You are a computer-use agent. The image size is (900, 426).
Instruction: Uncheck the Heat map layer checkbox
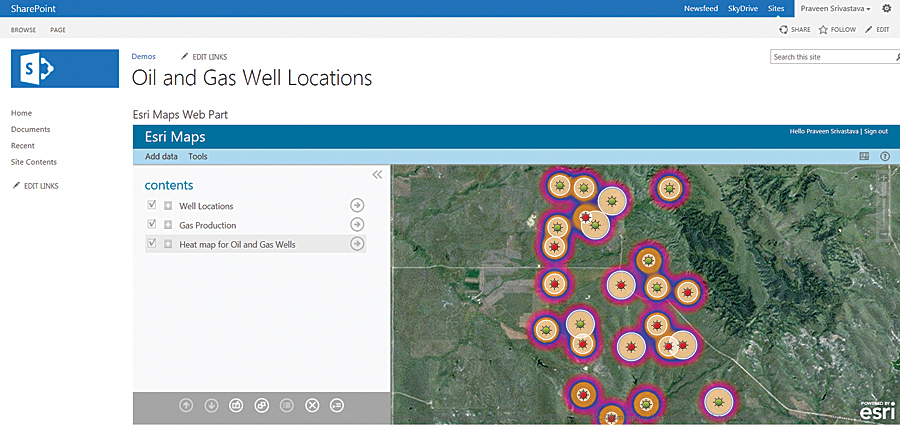(x=152, y=243)
